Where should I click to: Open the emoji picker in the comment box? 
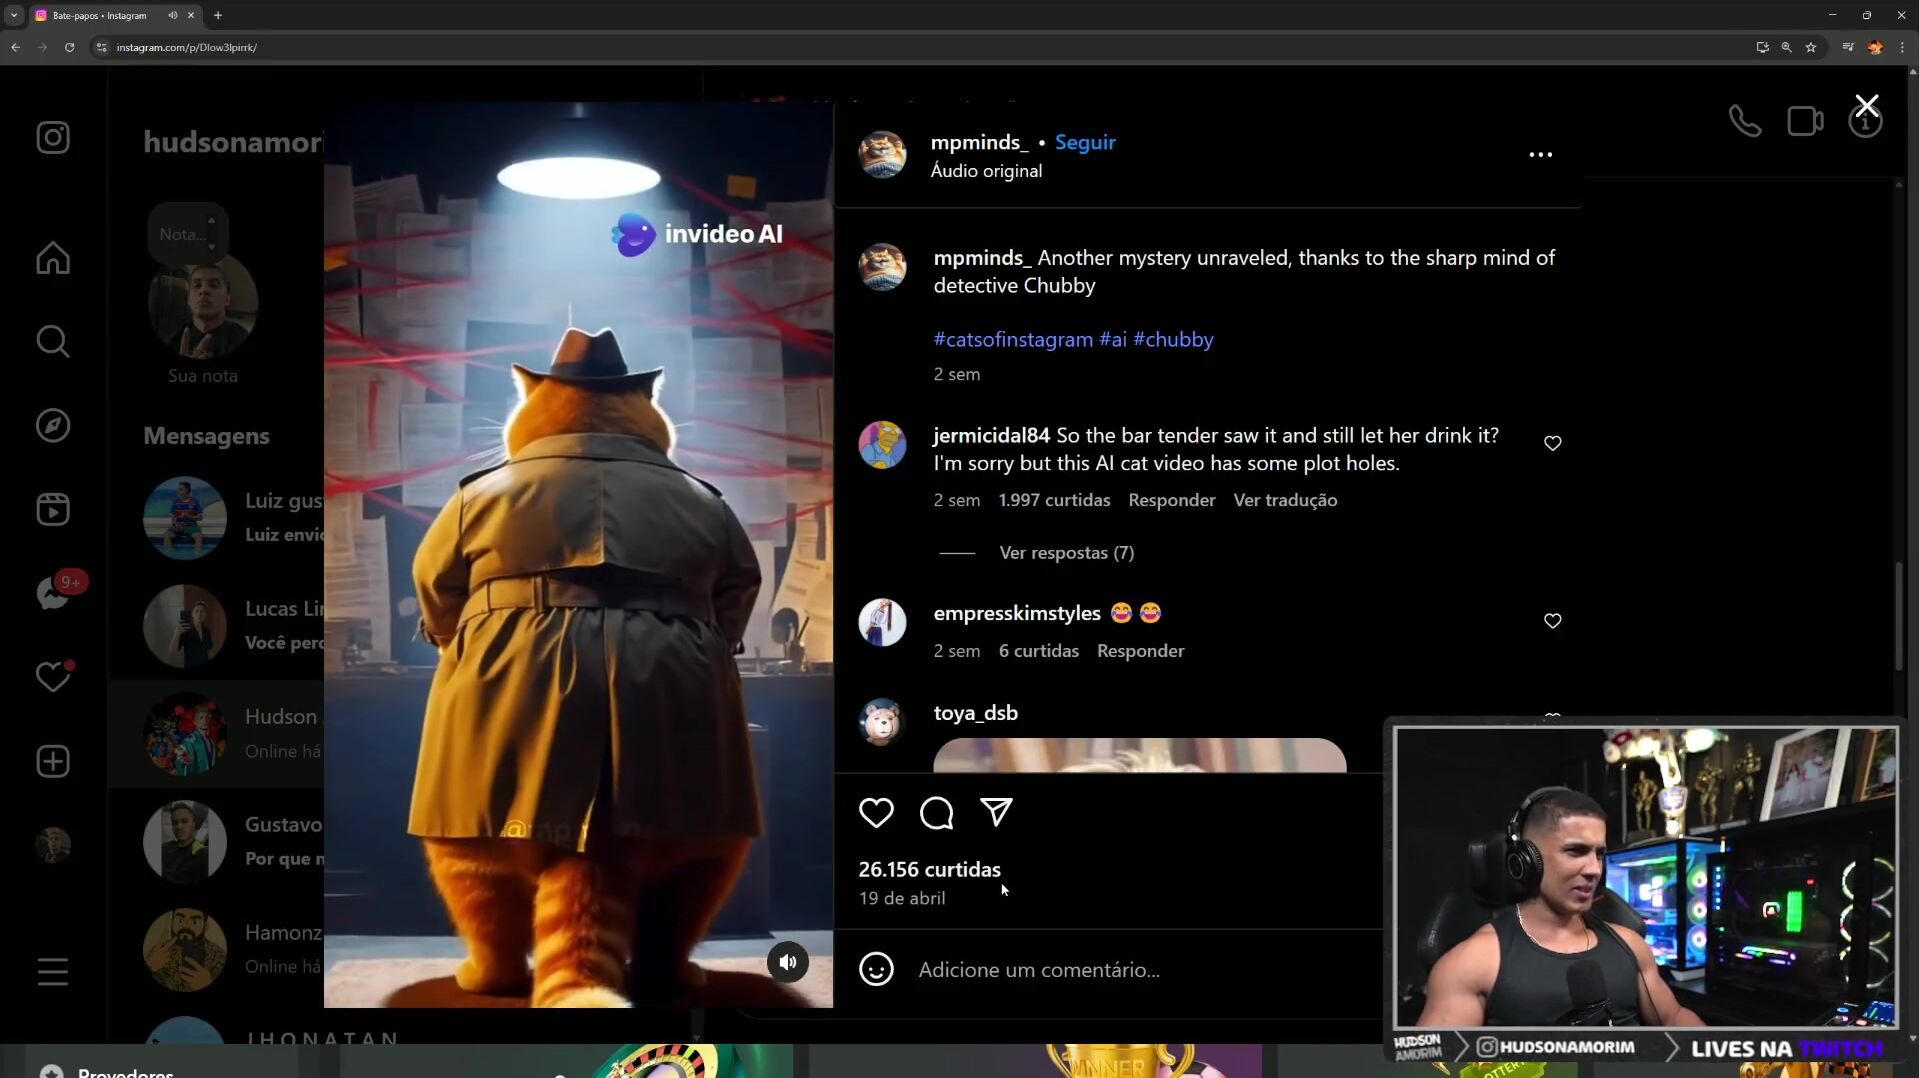pos(876,969)
